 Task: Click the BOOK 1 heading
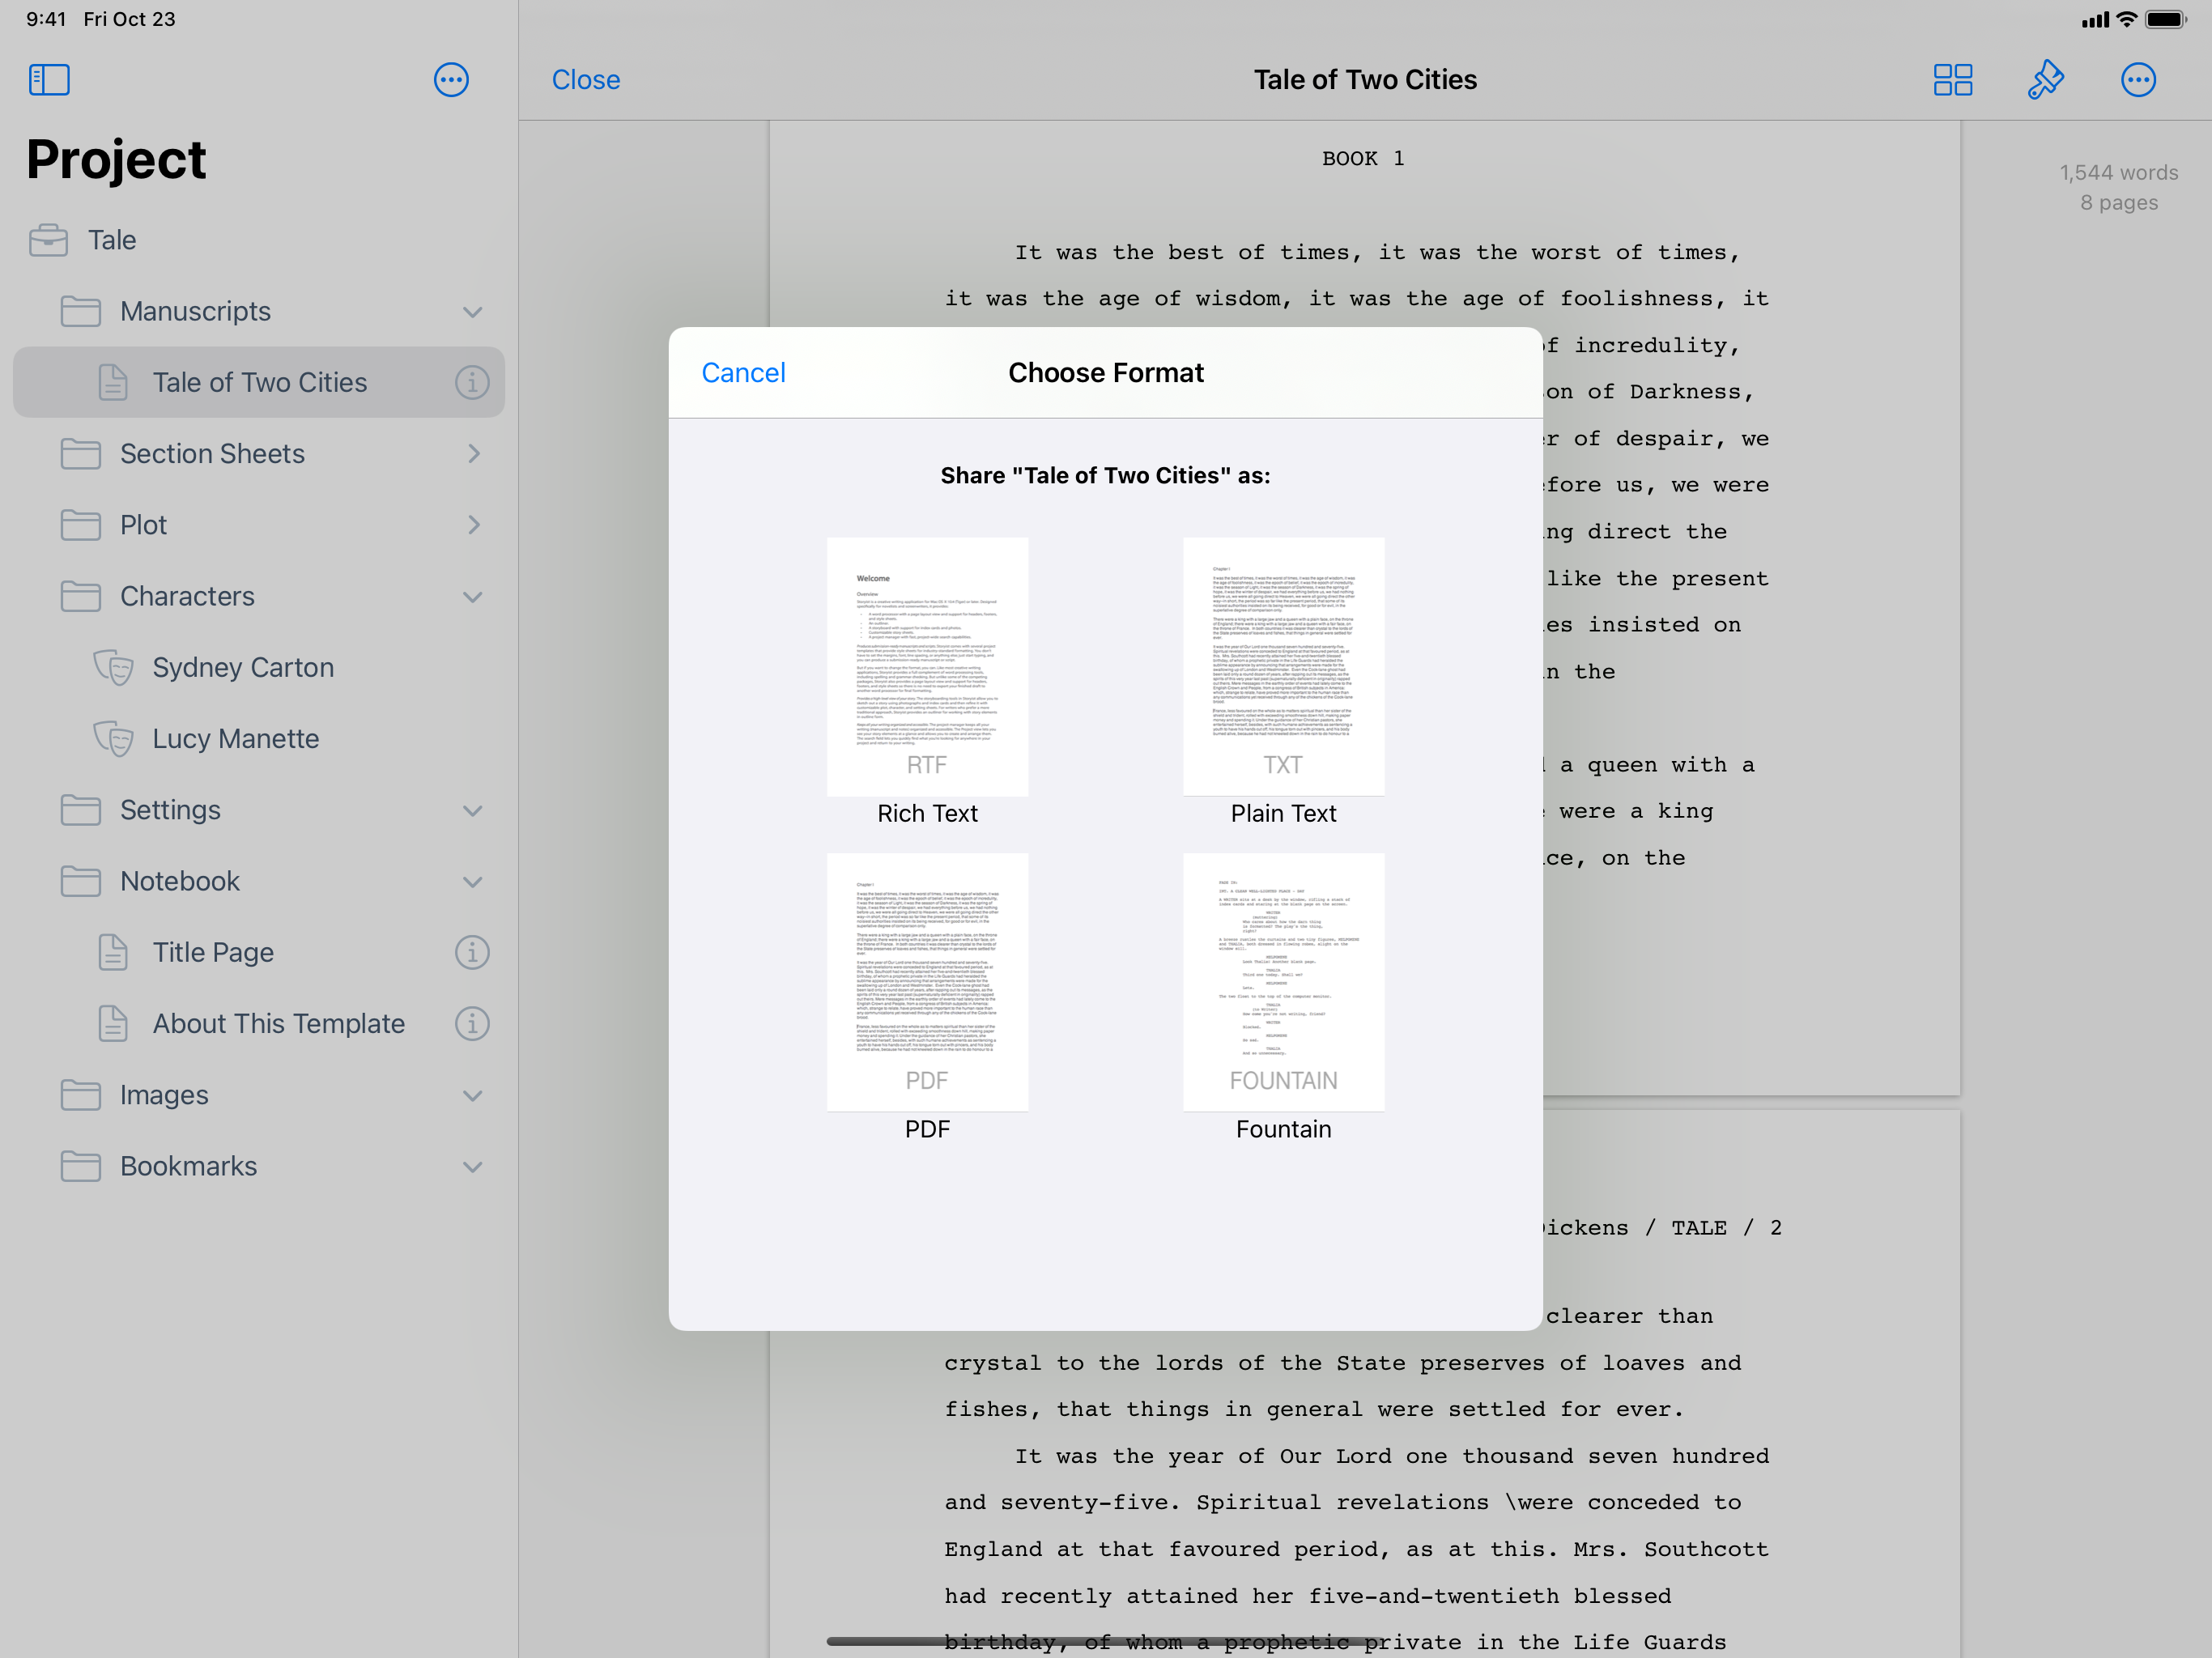[x=1363, y=158]
